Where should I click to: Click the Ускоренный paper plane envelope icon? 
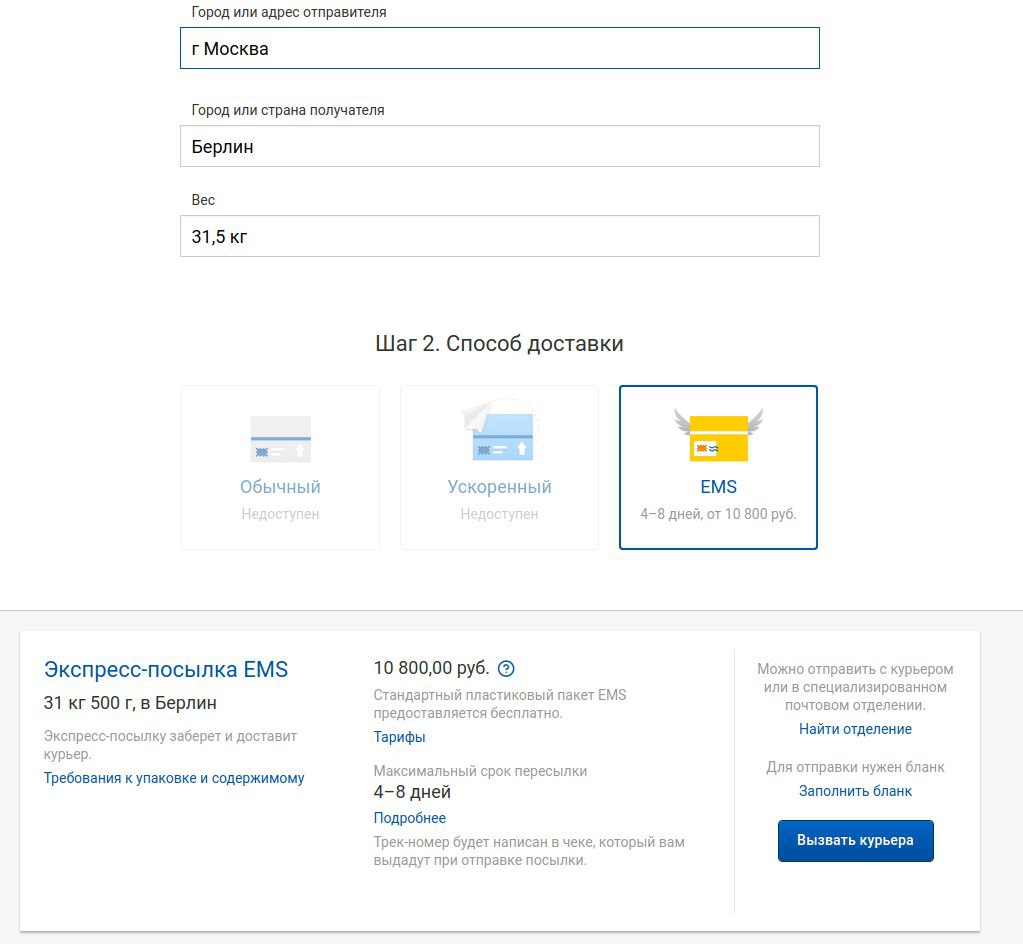[x=498, y=431]
